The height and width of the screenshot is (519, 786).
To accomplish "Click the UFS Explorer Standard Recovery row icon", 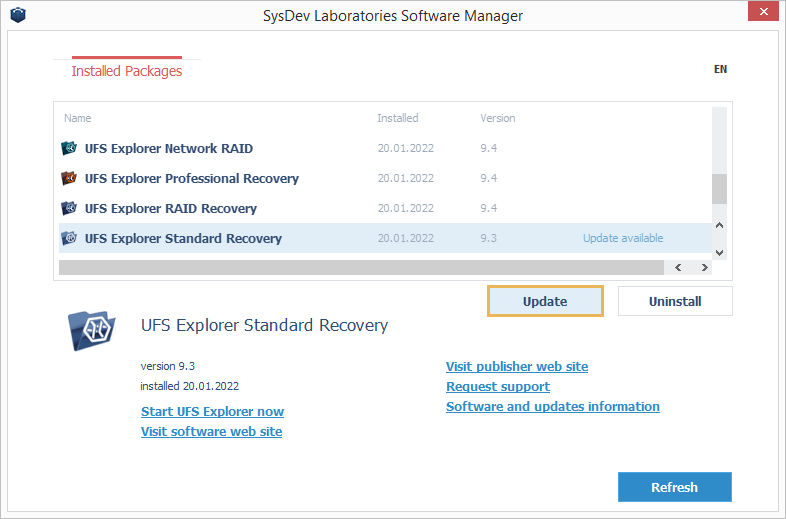I will tap(69, 238).
